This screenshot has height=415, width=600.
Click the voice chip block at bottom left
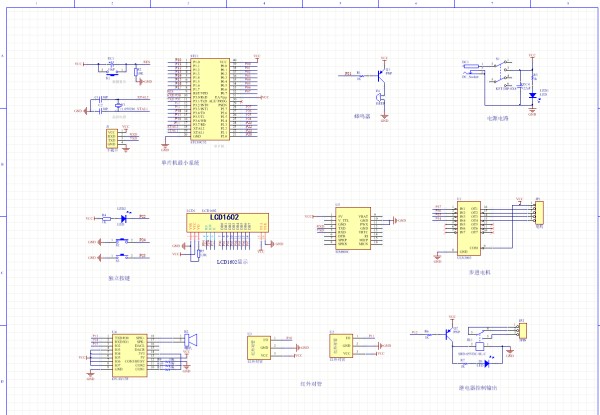coord(129,355)
